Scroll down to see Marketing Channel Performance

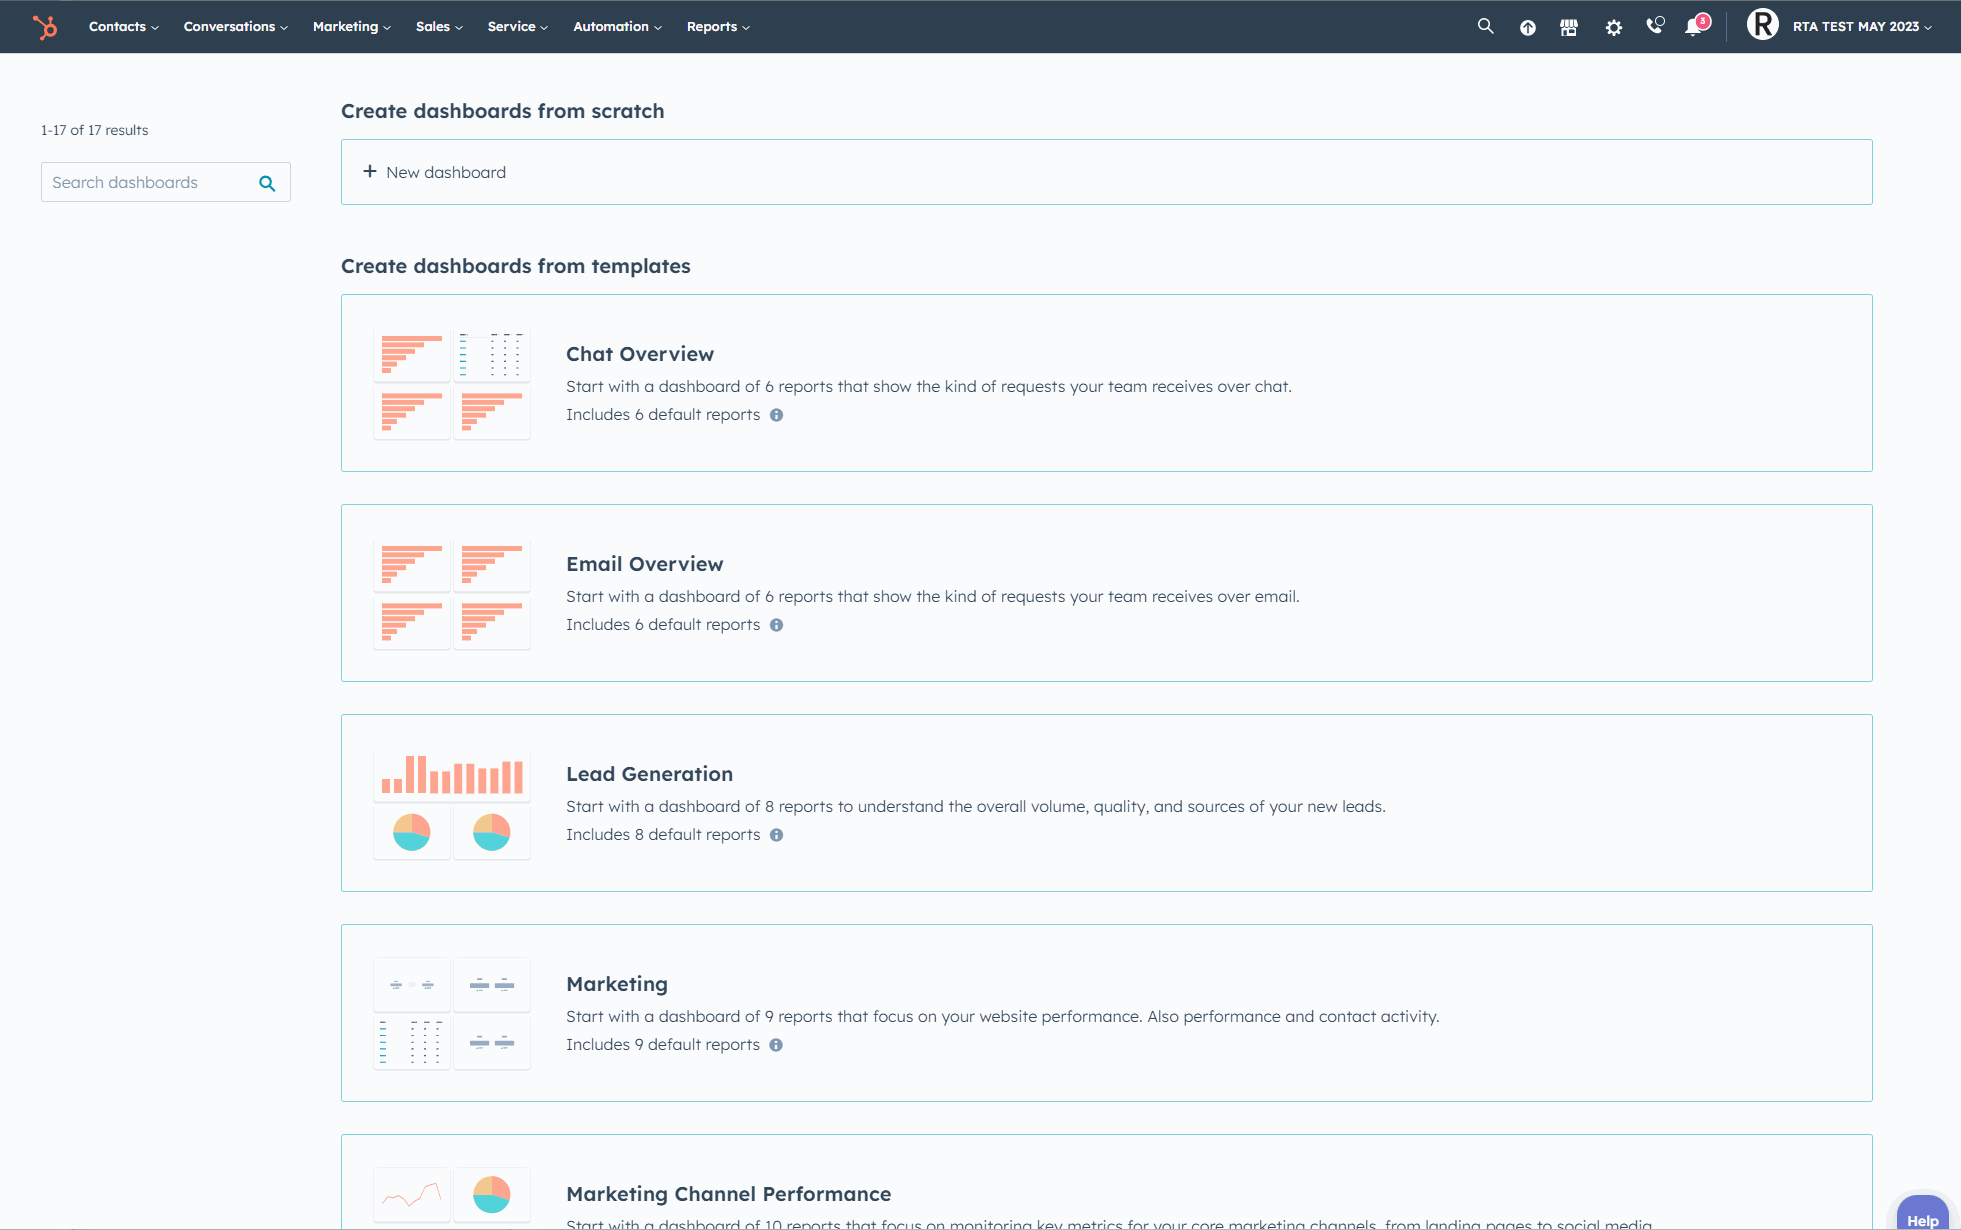point(728,1193)
